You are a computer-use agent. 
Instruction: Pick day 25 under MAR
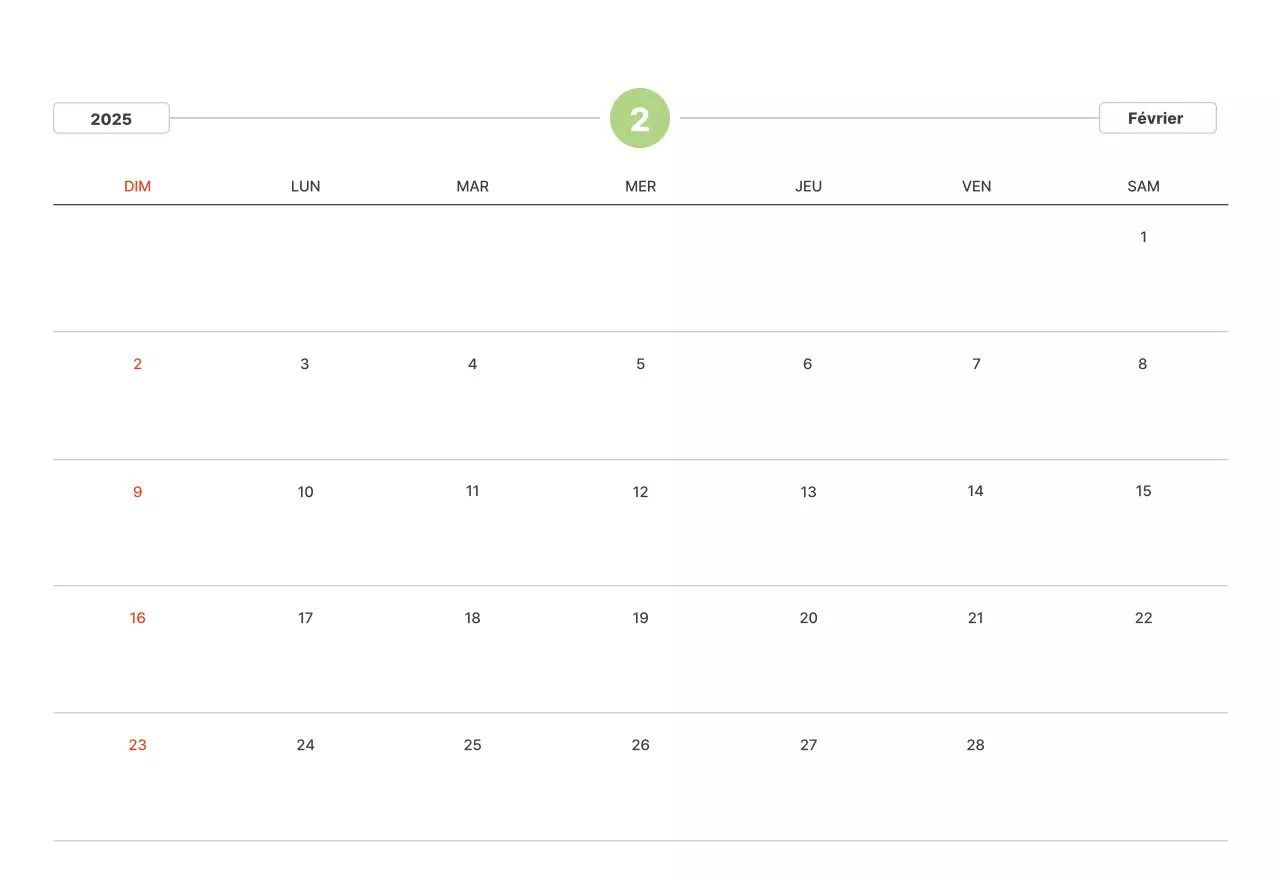pos(473,745)
